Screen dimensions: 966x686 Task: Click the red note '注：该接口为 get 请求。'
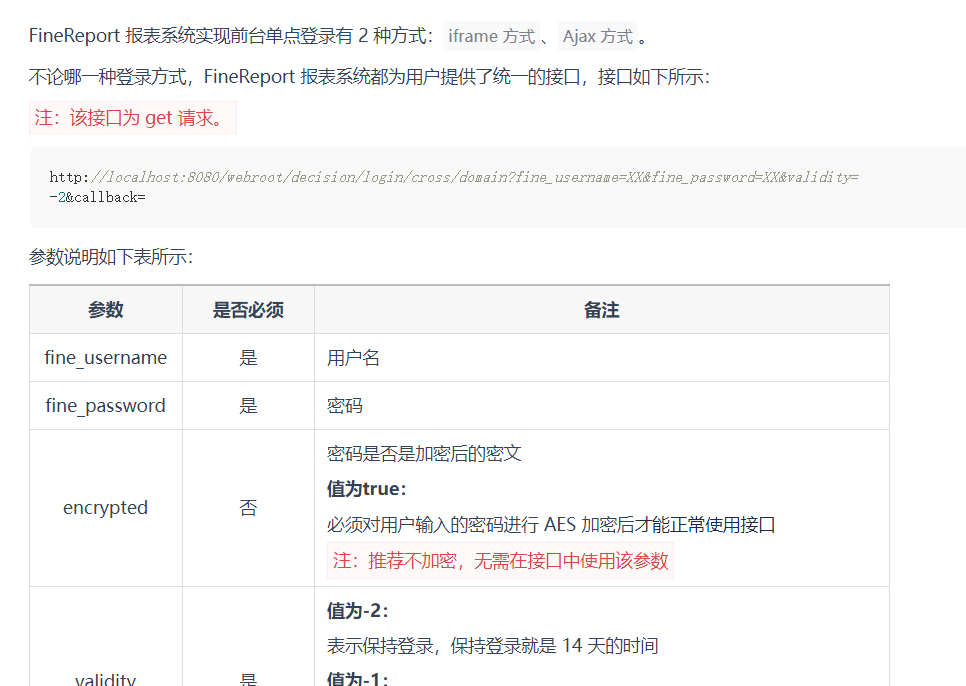132,117
